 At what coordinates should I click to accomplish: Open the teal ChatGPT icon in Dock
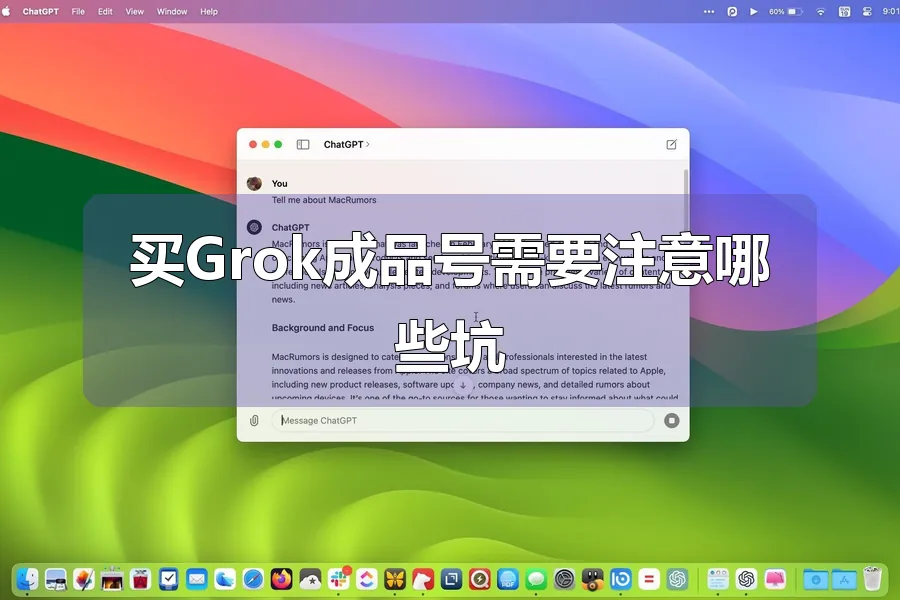click(x=677, y=579)
